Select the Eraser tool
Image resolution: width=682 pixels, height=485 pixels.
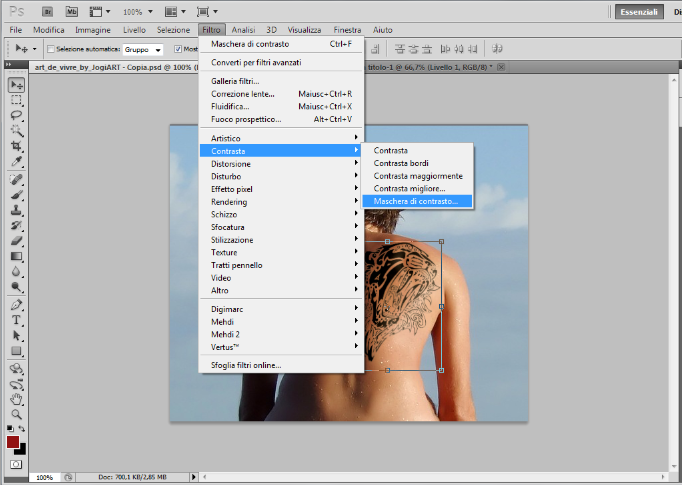pyautogui.click(x=16, y=241)
